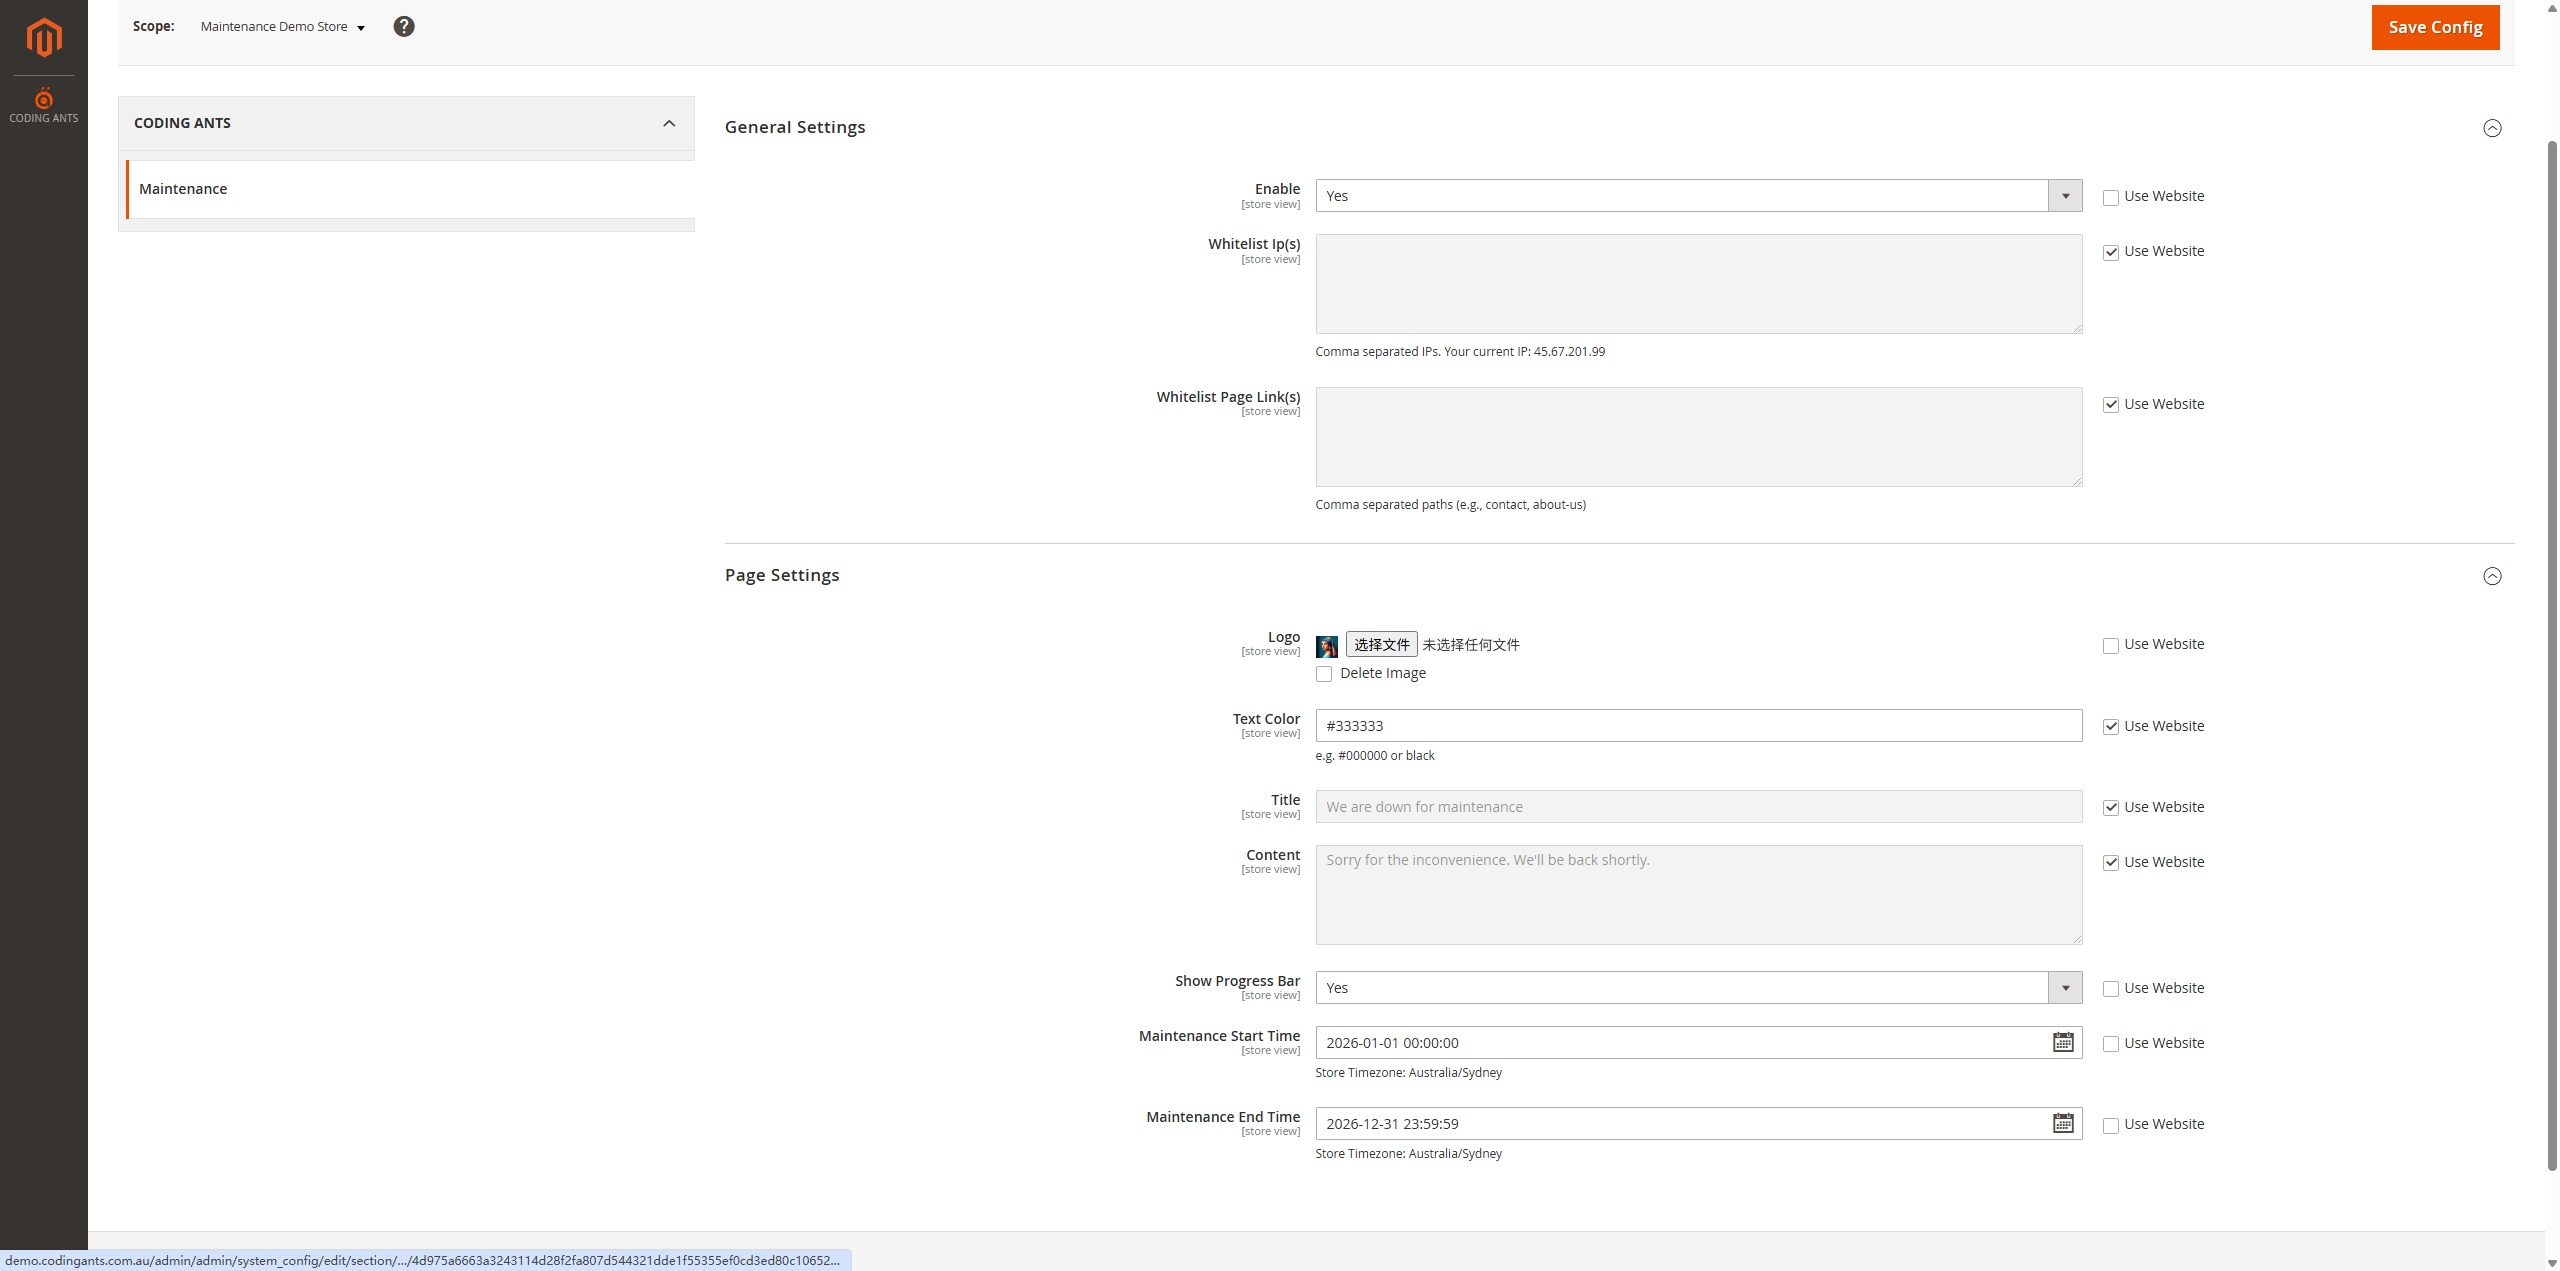This screenshot has height=1271, width=2560.
Task: Uncheck Use Website for Whitelist Ip(s)
Action: [2110, 252]
